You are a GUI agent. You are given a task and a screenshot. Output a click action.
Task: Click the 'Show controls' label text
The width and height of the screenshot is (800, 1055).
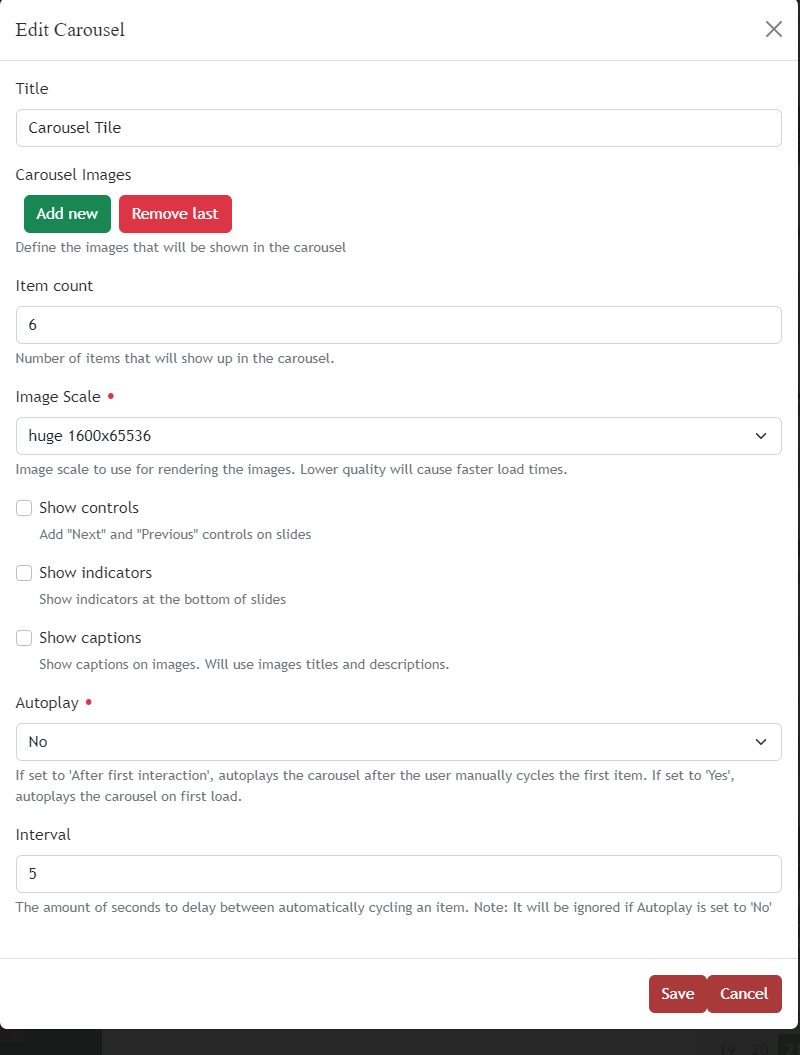pyautogui.click(x=89, y=508)
